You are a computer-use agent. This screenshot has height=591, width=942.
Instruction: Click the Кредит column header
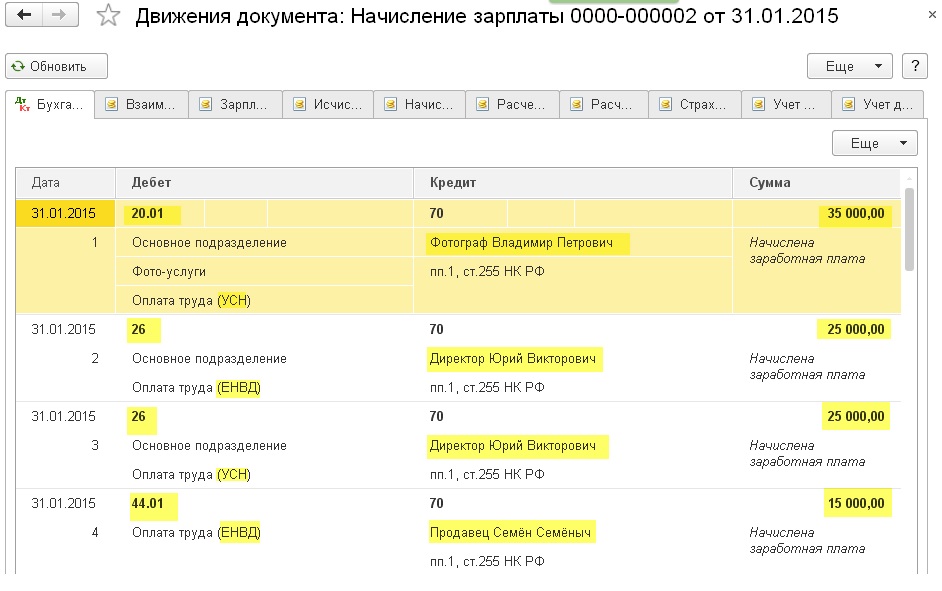[x=573, y=183]
